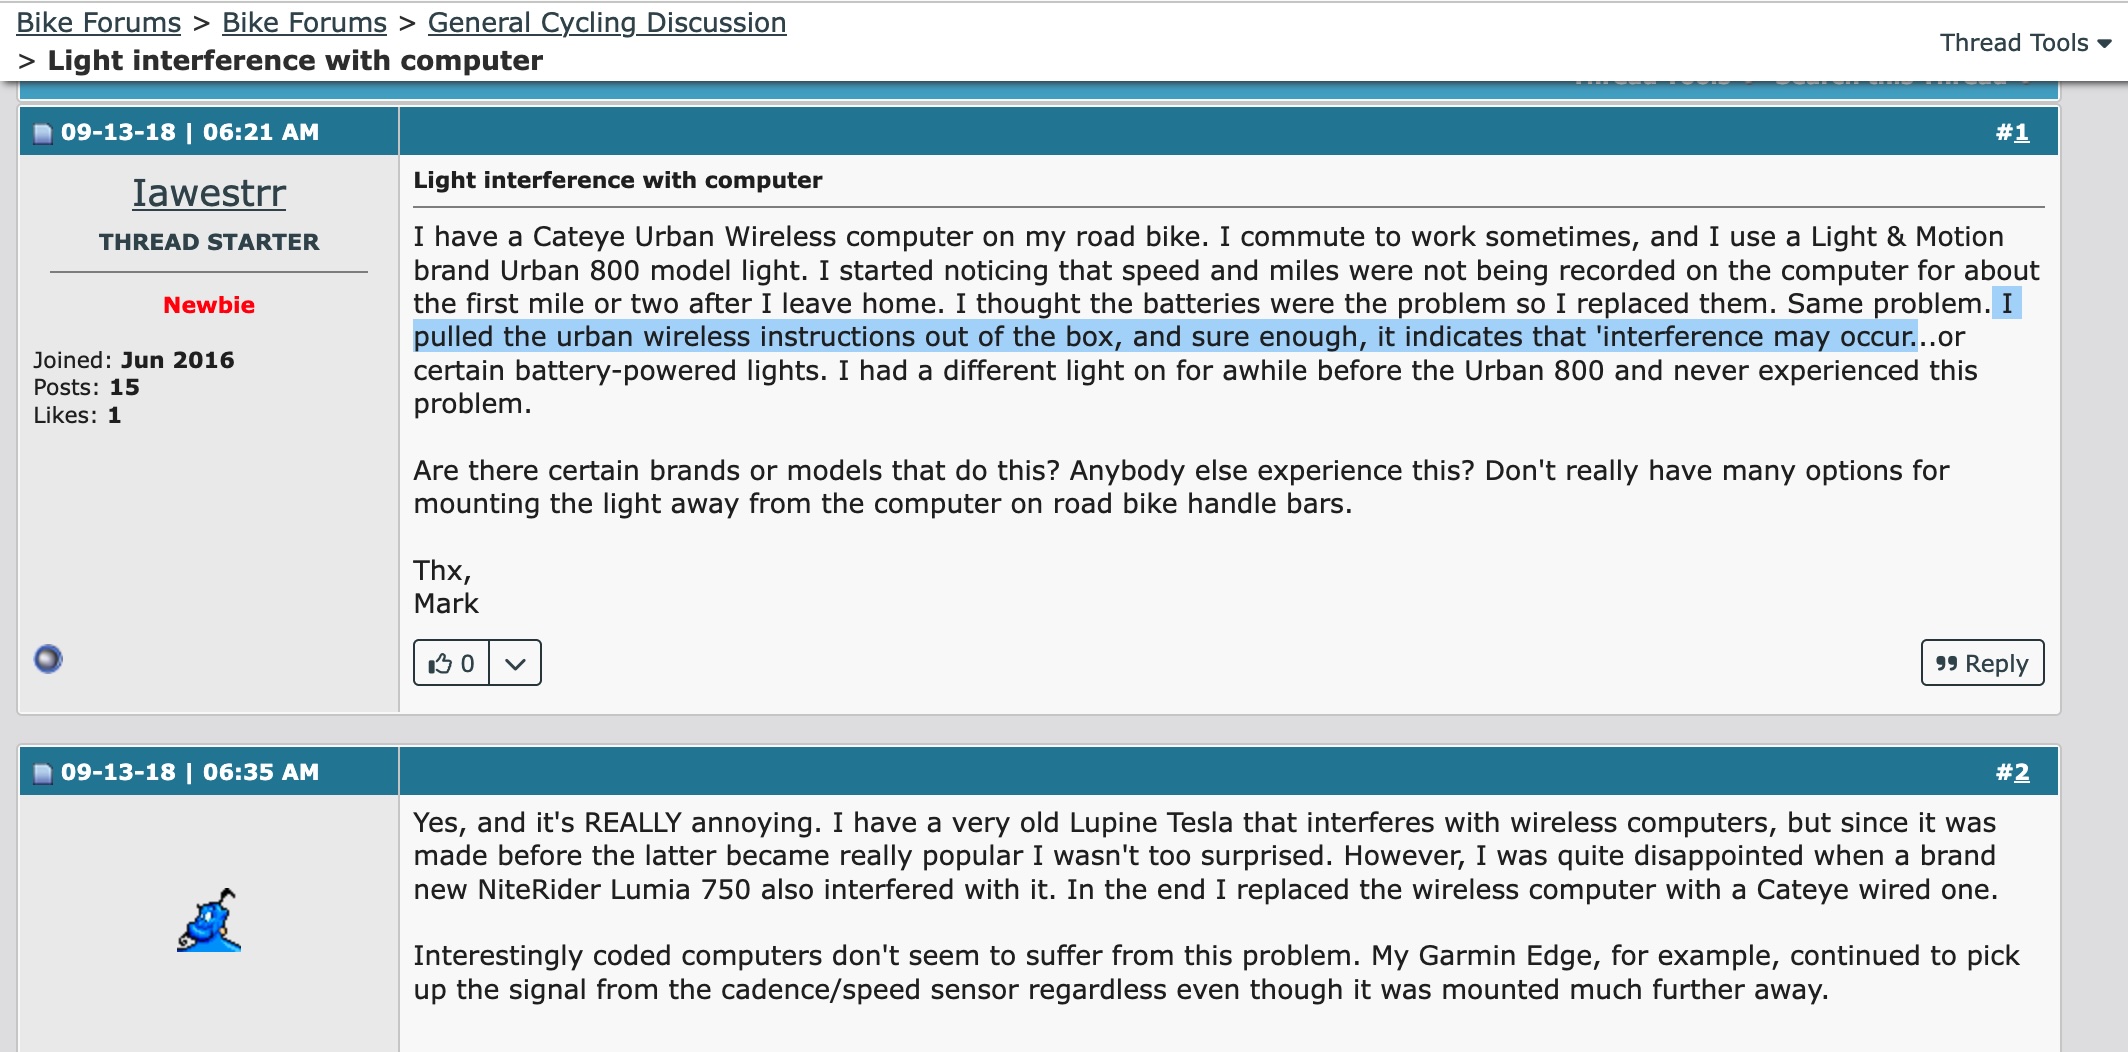Image resolution: width=2128 pixels, height=1052 pixels.
Task: Expand the chevron next to the like count
Action: pos(515,663)
